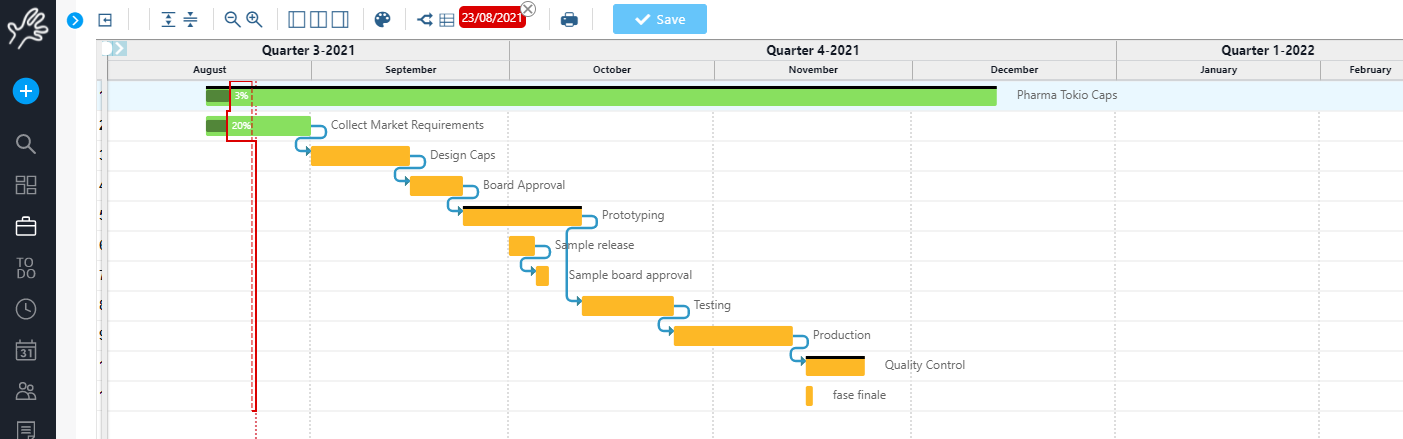Open the color palette settings
The image size is (1403, 439).
point(382,19)
